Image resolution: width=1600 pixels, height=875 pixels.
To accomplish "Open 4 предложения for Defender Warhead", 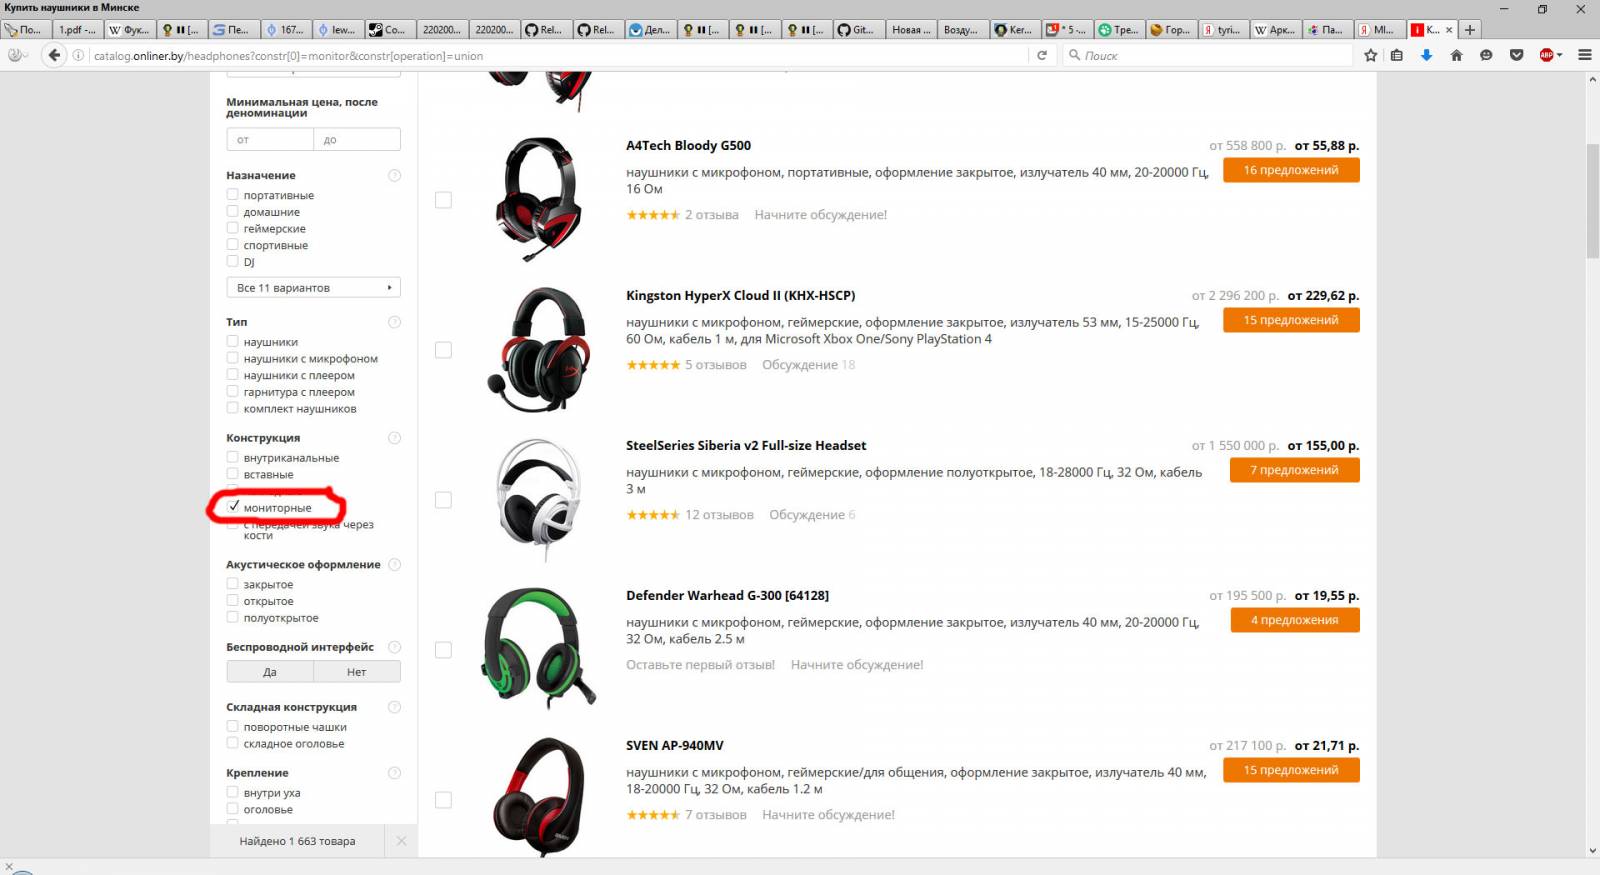I will click(x=1295, y=620).
